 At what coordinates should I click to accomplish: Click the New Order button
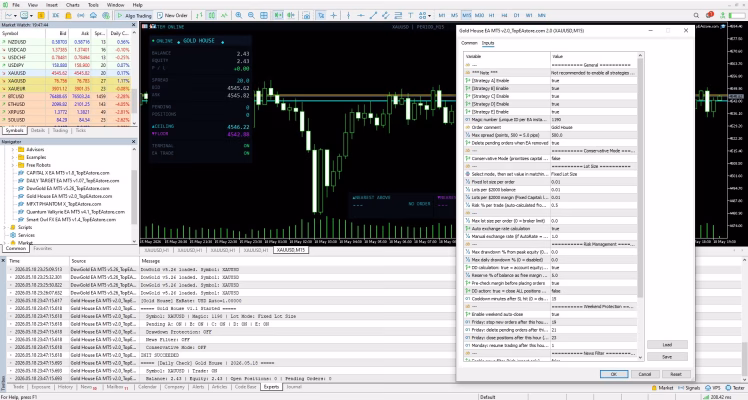click(x=173, y=15)
